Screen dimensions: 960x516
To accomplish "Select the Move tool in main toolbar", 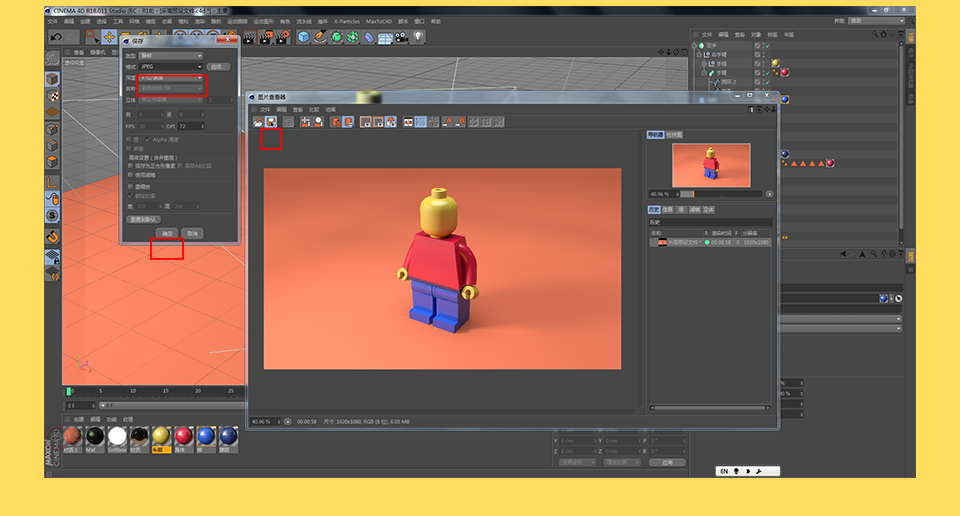I will 109,37.
